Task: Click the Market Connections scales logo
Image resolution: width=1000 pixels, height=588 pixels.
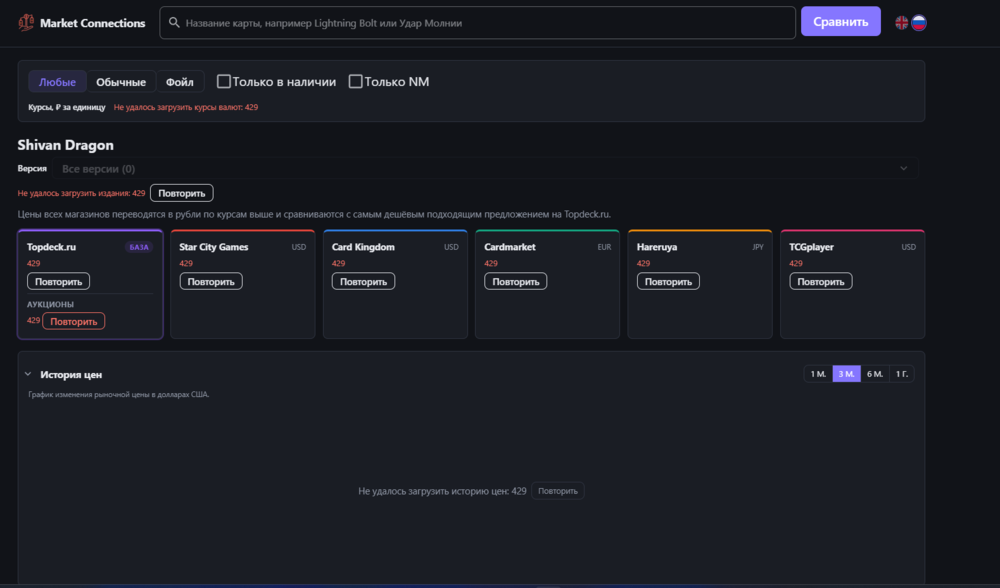Action: coord(26,23)
